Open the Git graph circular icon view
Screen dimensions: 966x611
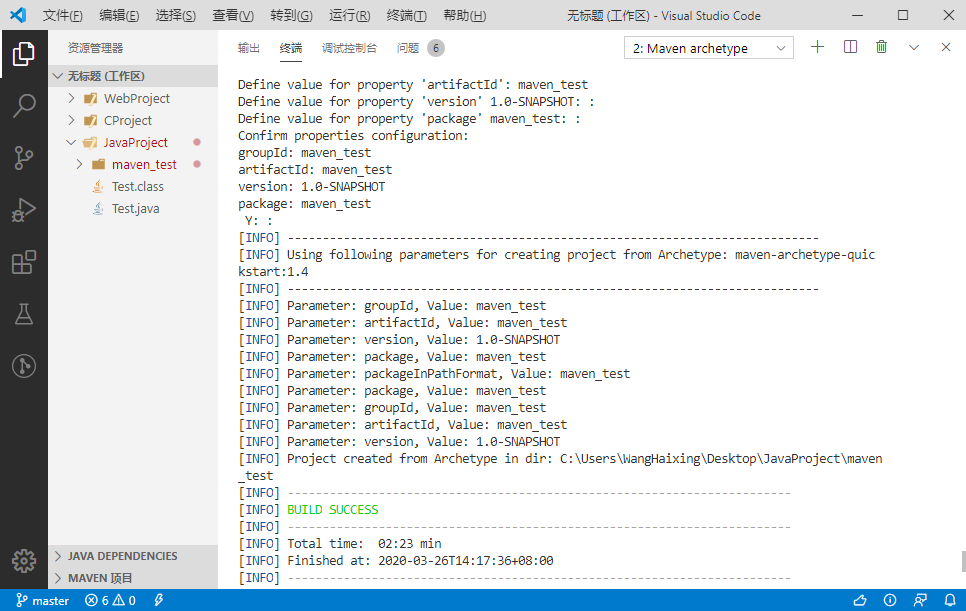23,366
